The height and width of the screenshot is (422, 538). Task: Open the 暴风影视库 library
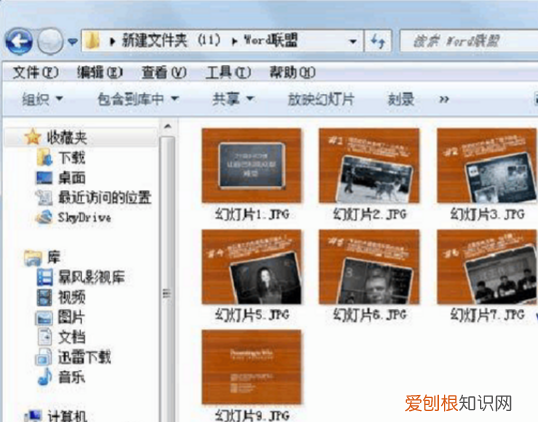(91, 277)
